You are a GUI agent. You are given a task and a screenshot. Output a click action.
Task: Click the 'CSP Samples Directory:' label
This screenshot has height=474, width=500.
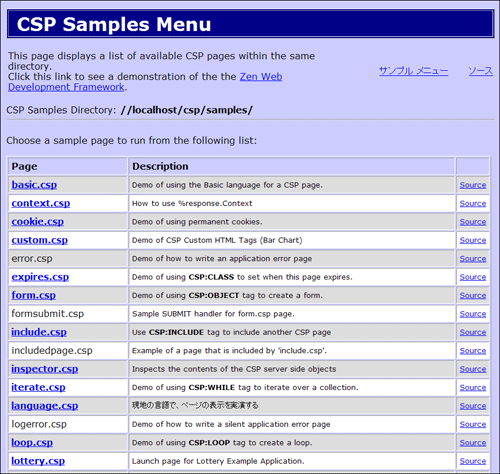click(x=61, y=110)
